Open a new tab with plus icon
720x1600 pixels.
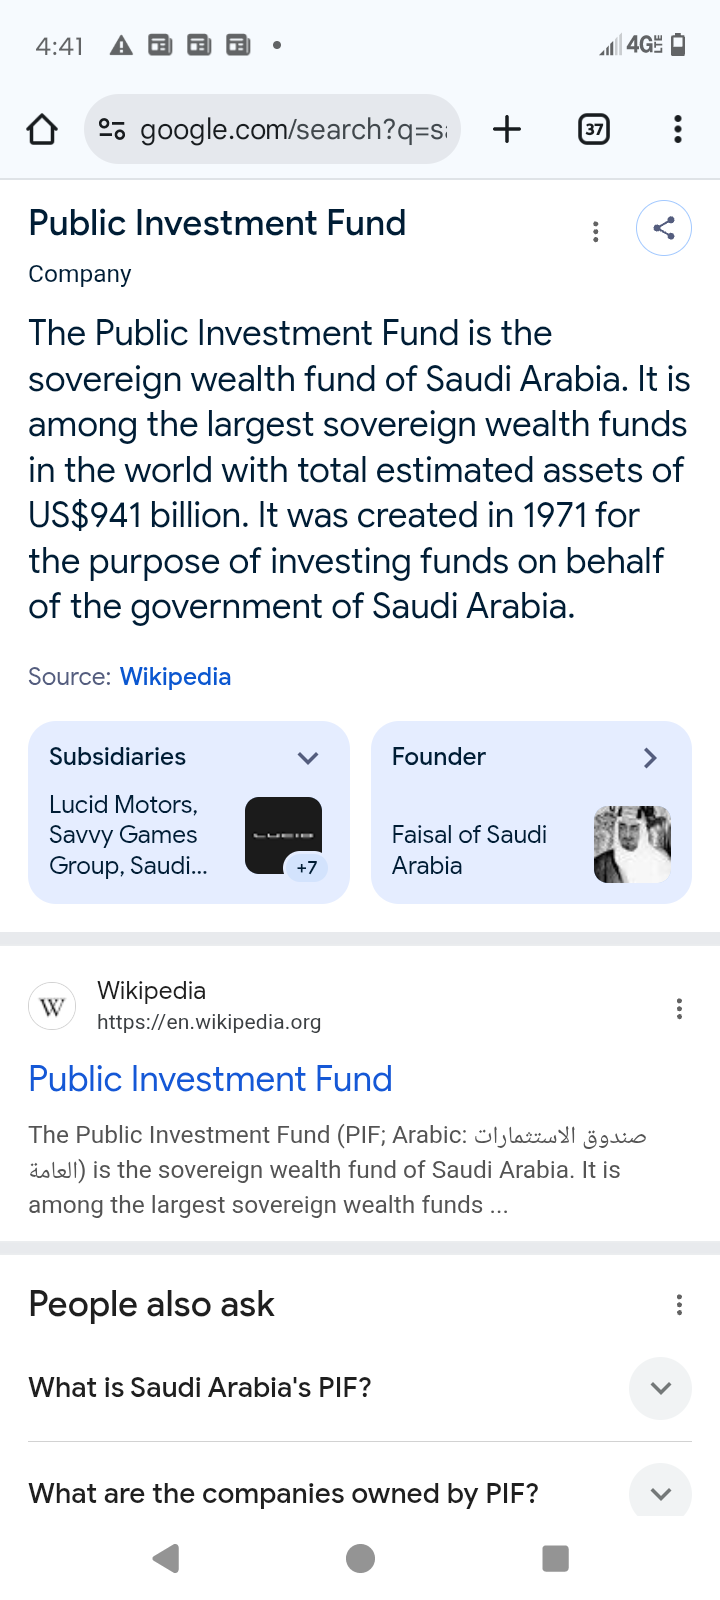tap(507, 129)
